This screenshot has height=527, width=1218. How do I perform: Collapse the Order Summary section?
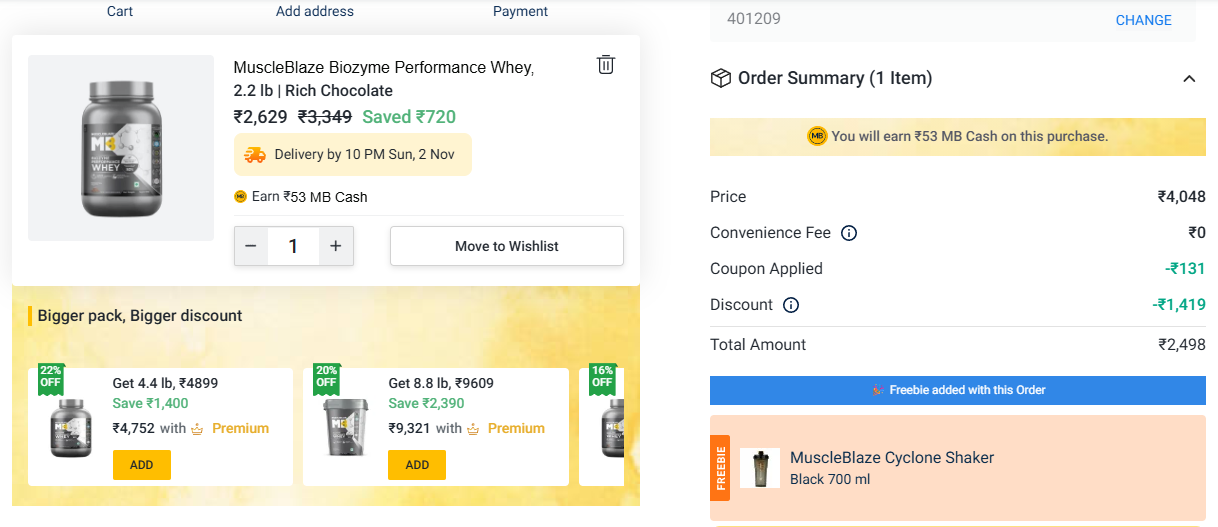pyautogui.click(x=1189, y=79)
